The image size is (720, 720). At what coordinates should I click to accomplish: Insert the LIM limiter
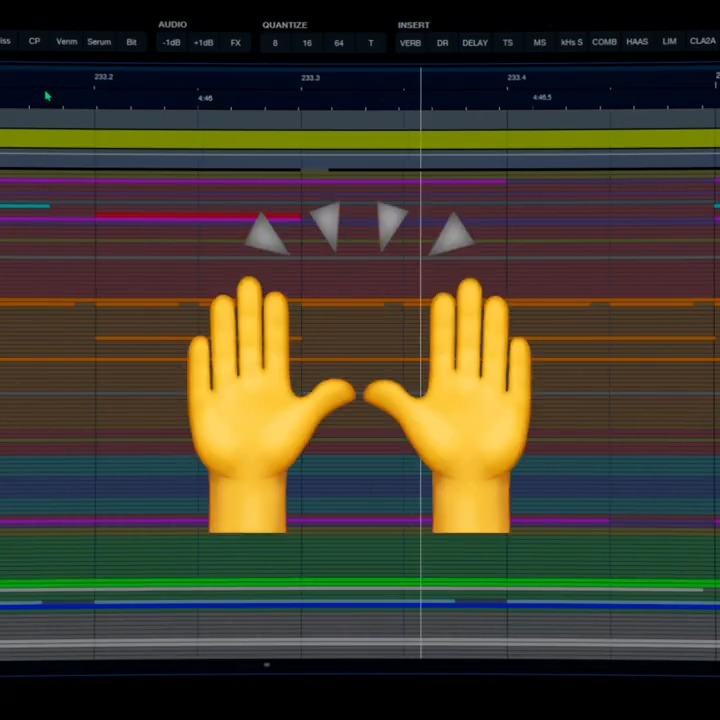(669, 41)
